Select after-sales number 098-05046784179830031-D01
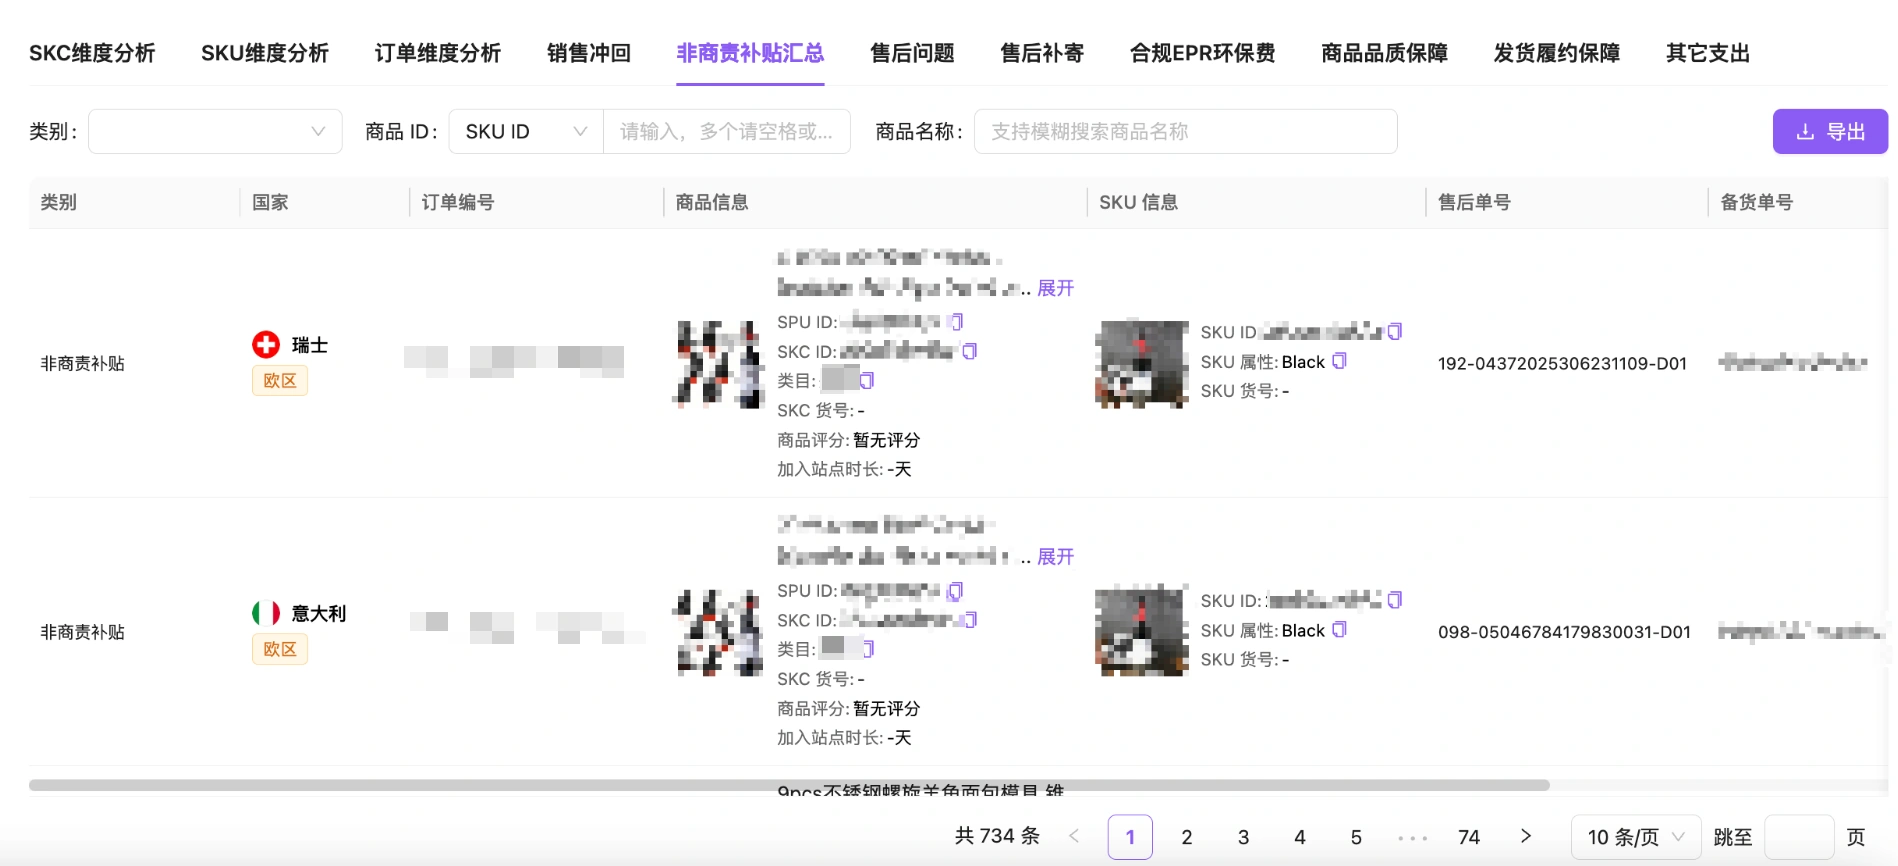Viewport: 1898px width, 866px height. coord(1564,632)
